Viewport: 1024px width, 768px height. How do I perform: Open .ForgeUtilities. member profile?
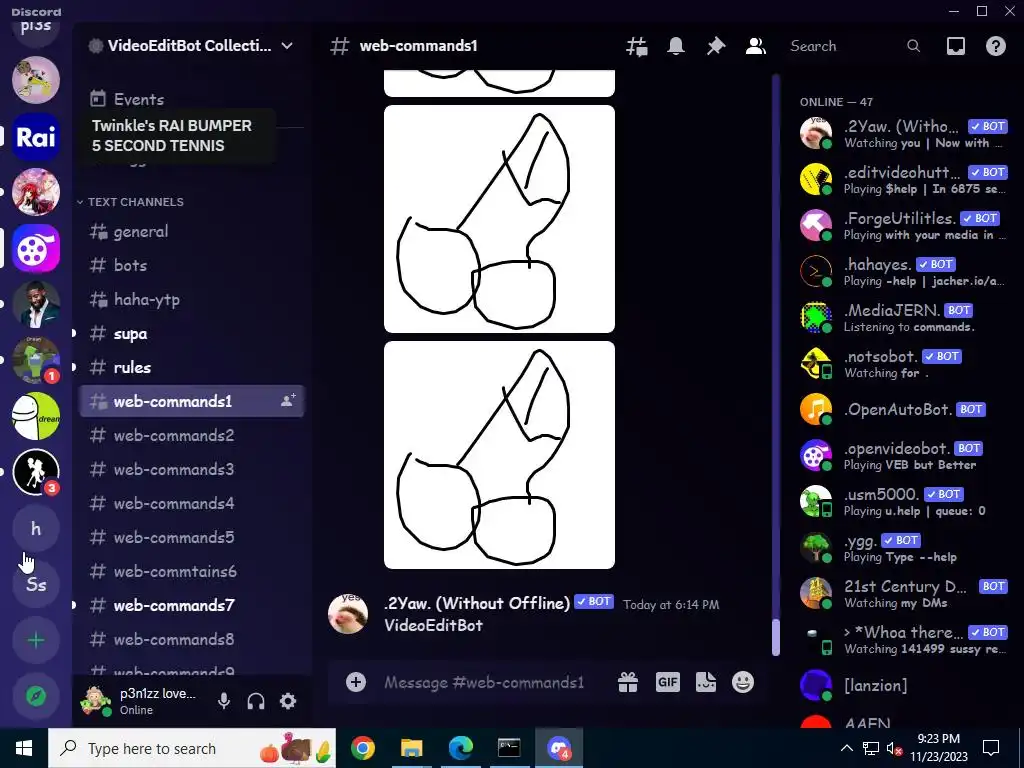(903, 225)
